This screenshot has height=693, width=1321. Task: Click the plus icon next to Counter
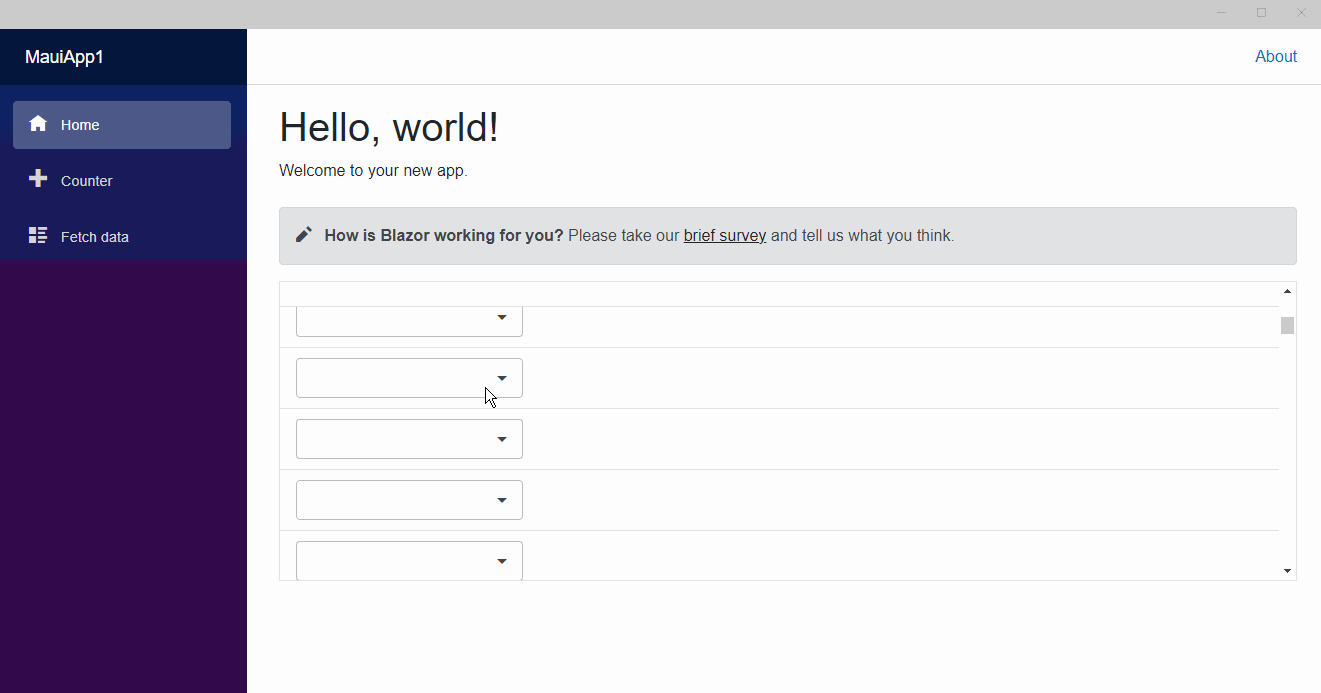[38, 179]
